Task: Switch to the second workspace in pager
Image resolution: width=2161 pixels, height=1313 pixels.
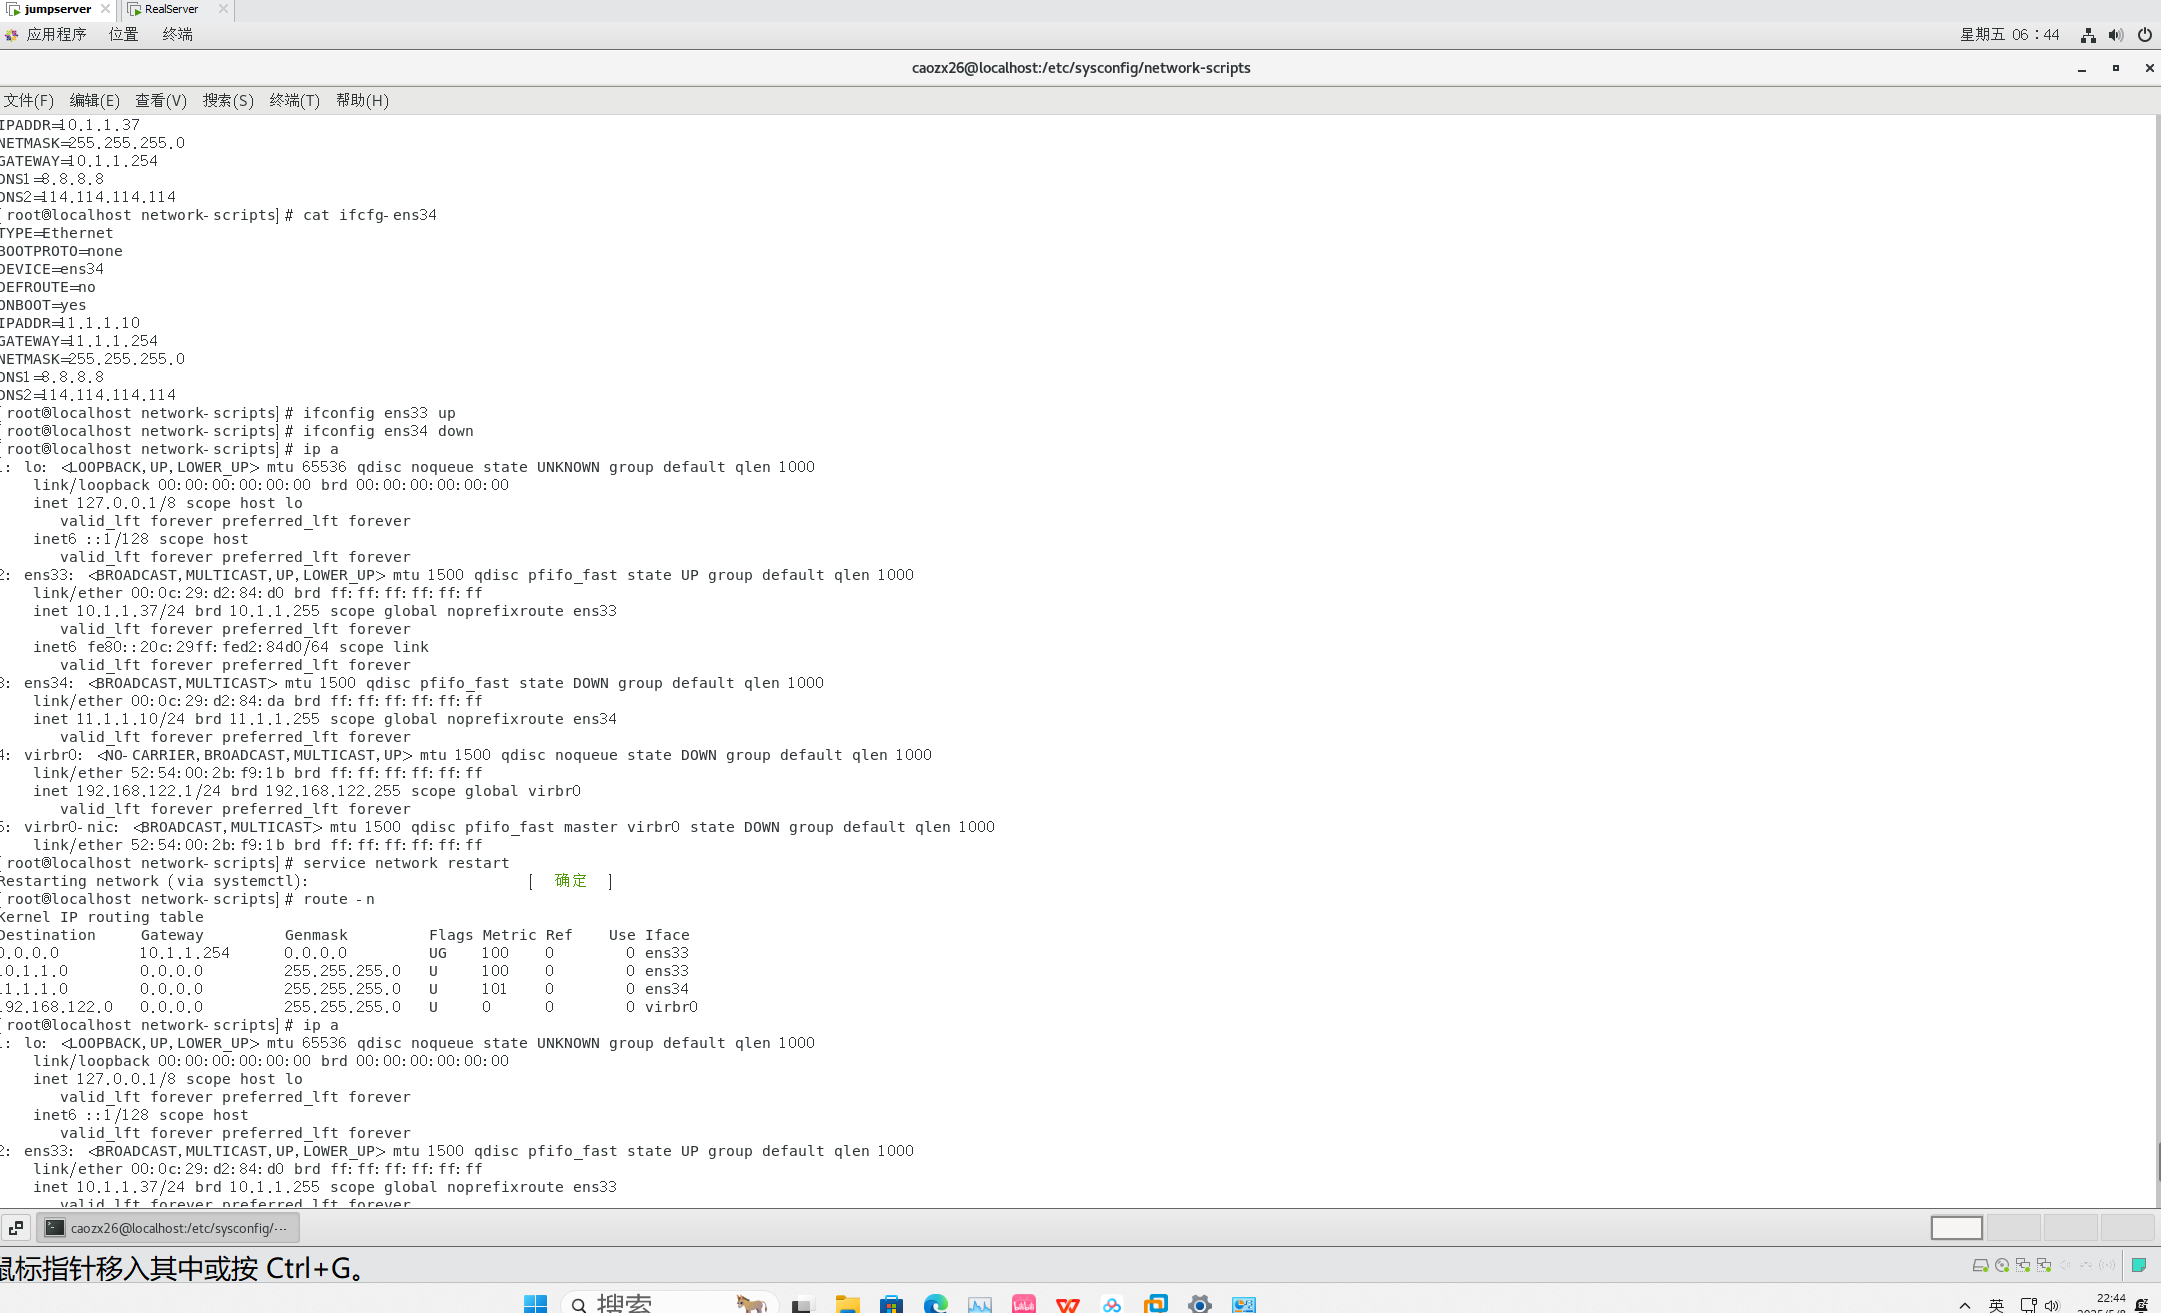Action: point(2013,1227)
